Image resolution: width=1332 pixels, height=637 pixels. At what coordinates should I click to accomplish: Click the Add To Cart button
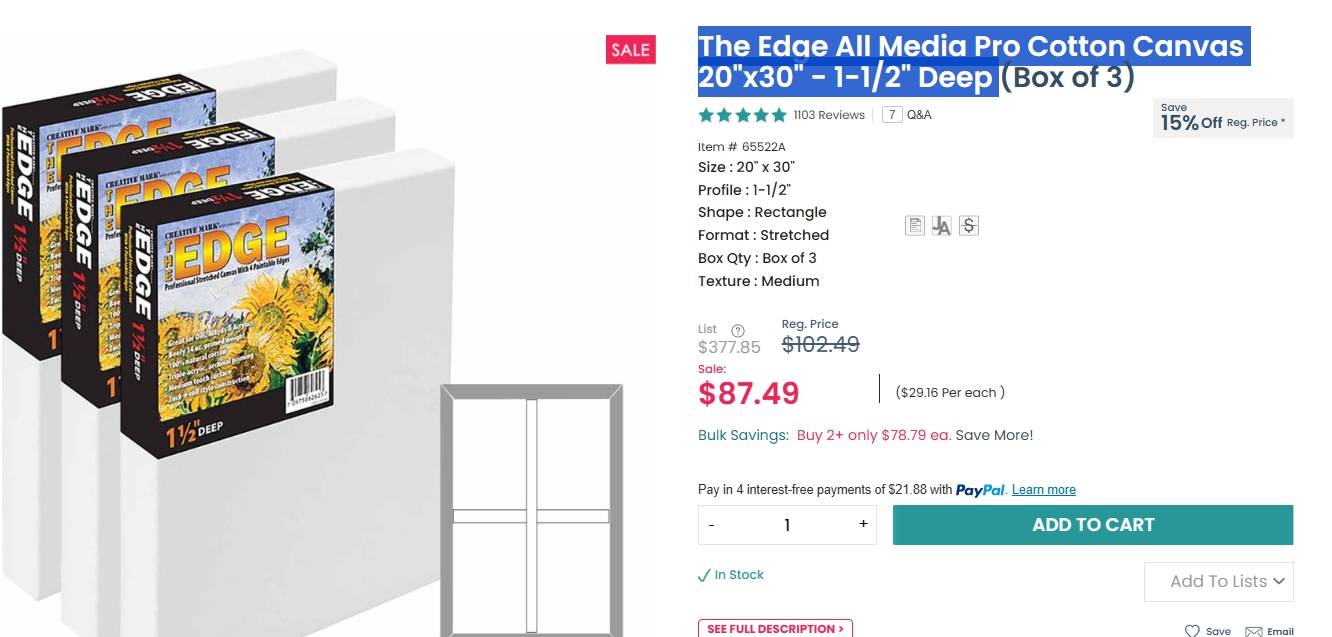1092,525
